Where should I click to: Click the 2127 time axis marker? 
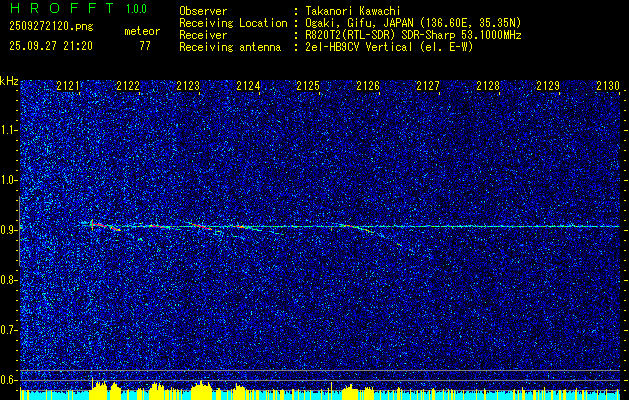pyautogui.click(x=428, y=86)
